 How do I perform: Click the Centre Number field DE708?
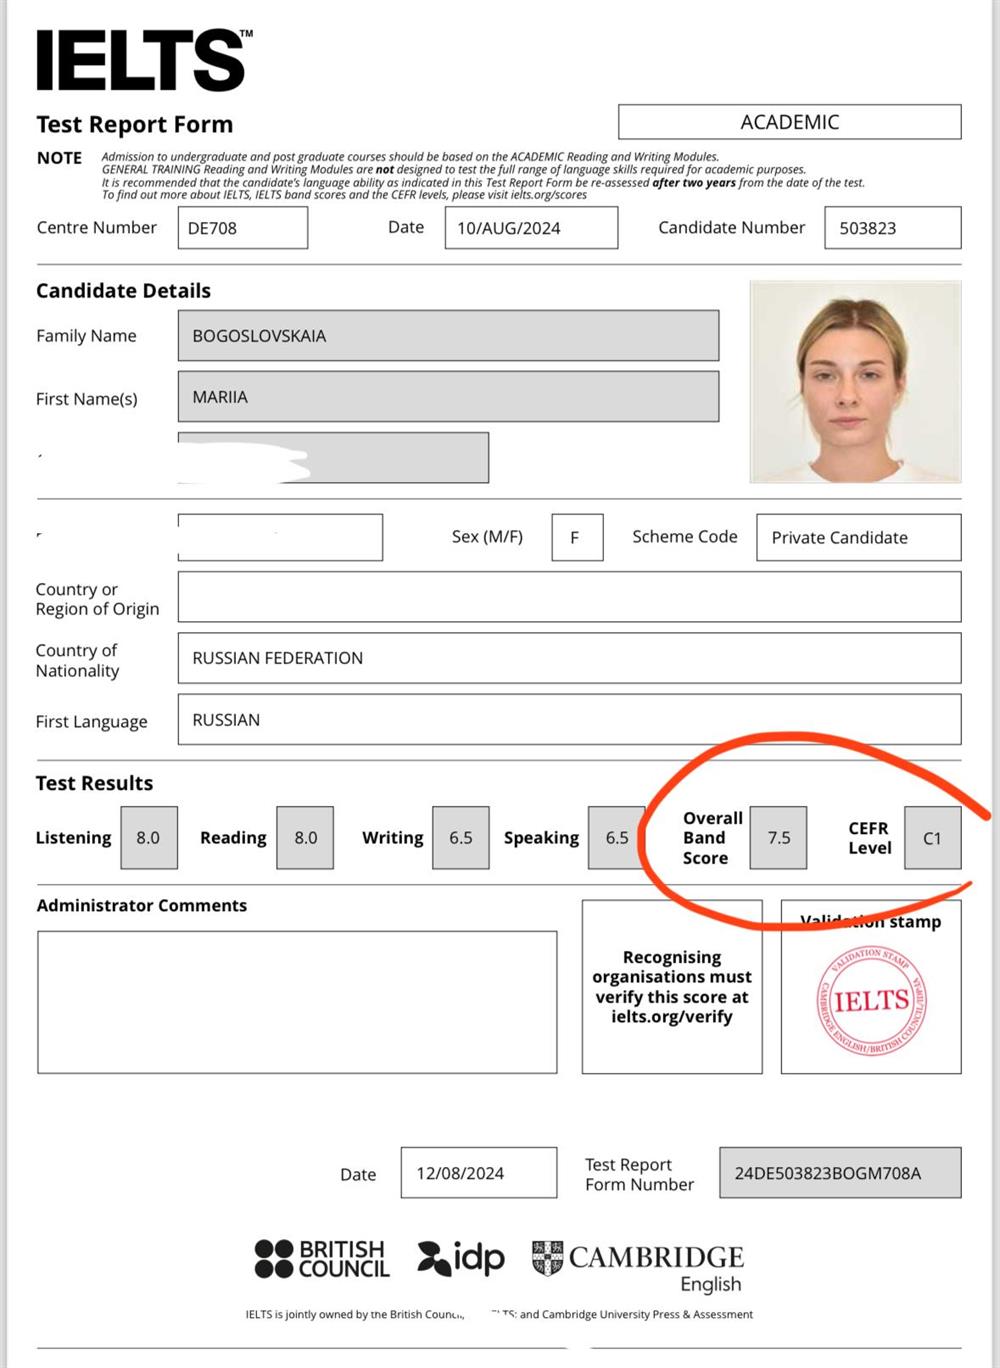243,228
